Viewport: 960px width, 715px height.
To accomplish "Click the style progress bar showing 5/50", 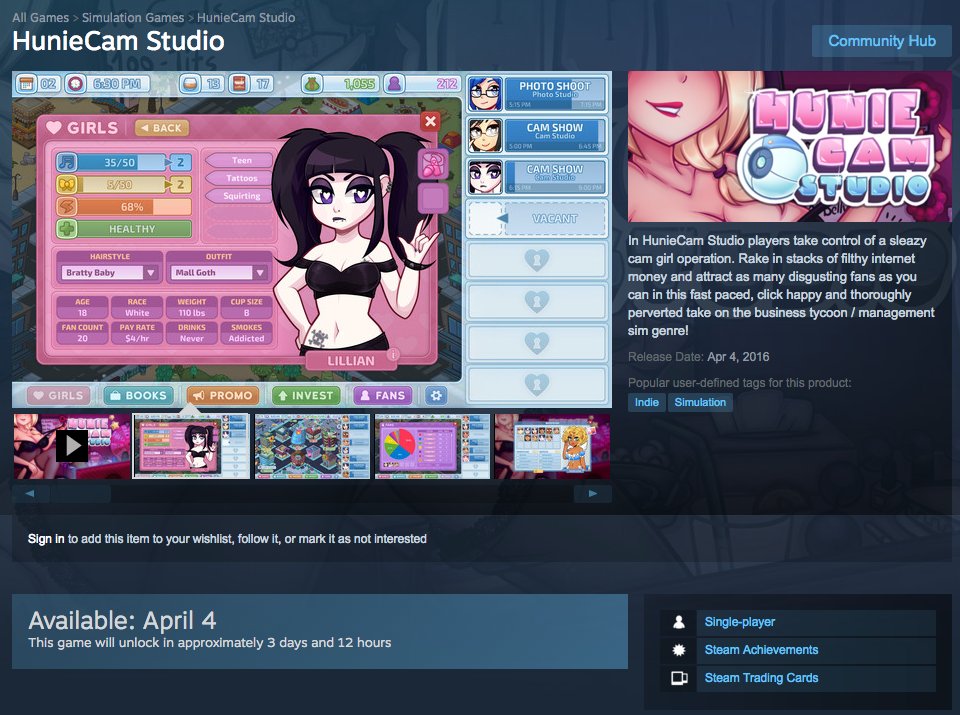I will coord(120,184).
